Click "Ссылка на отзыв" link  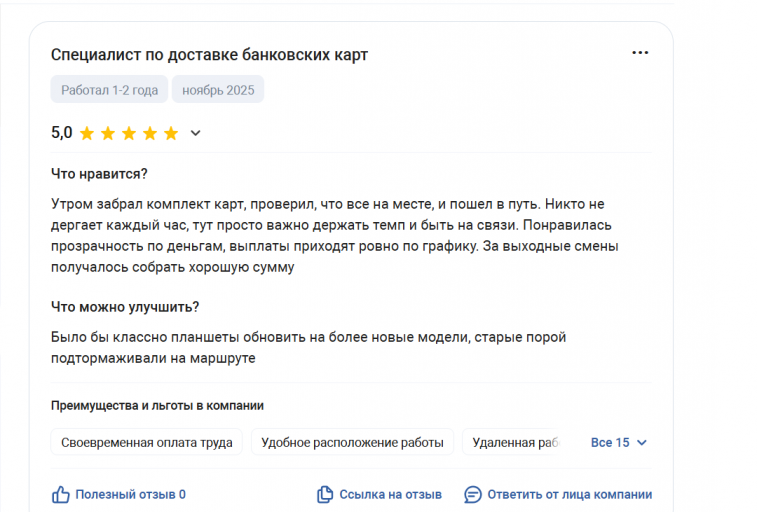point(390,494)
